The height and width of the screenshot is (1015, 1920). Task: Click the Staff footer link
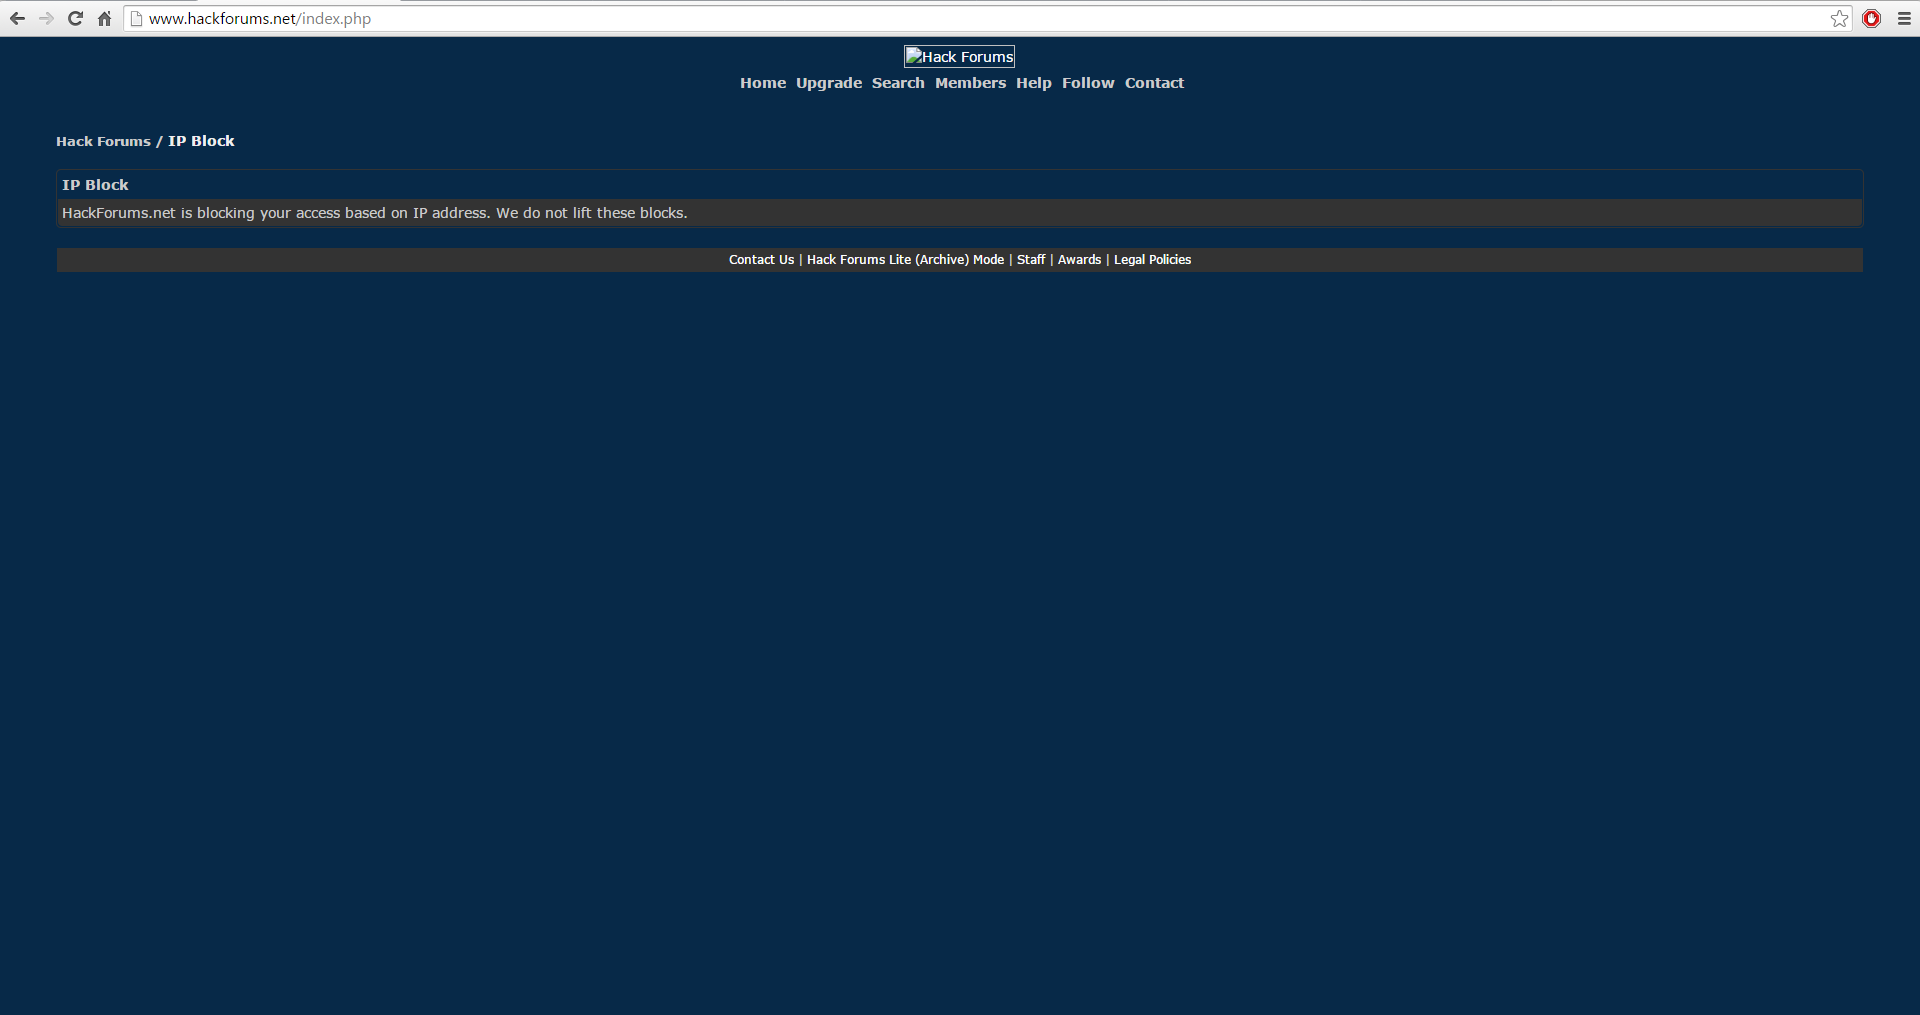pyautogui.click(x=1031, y=260)
